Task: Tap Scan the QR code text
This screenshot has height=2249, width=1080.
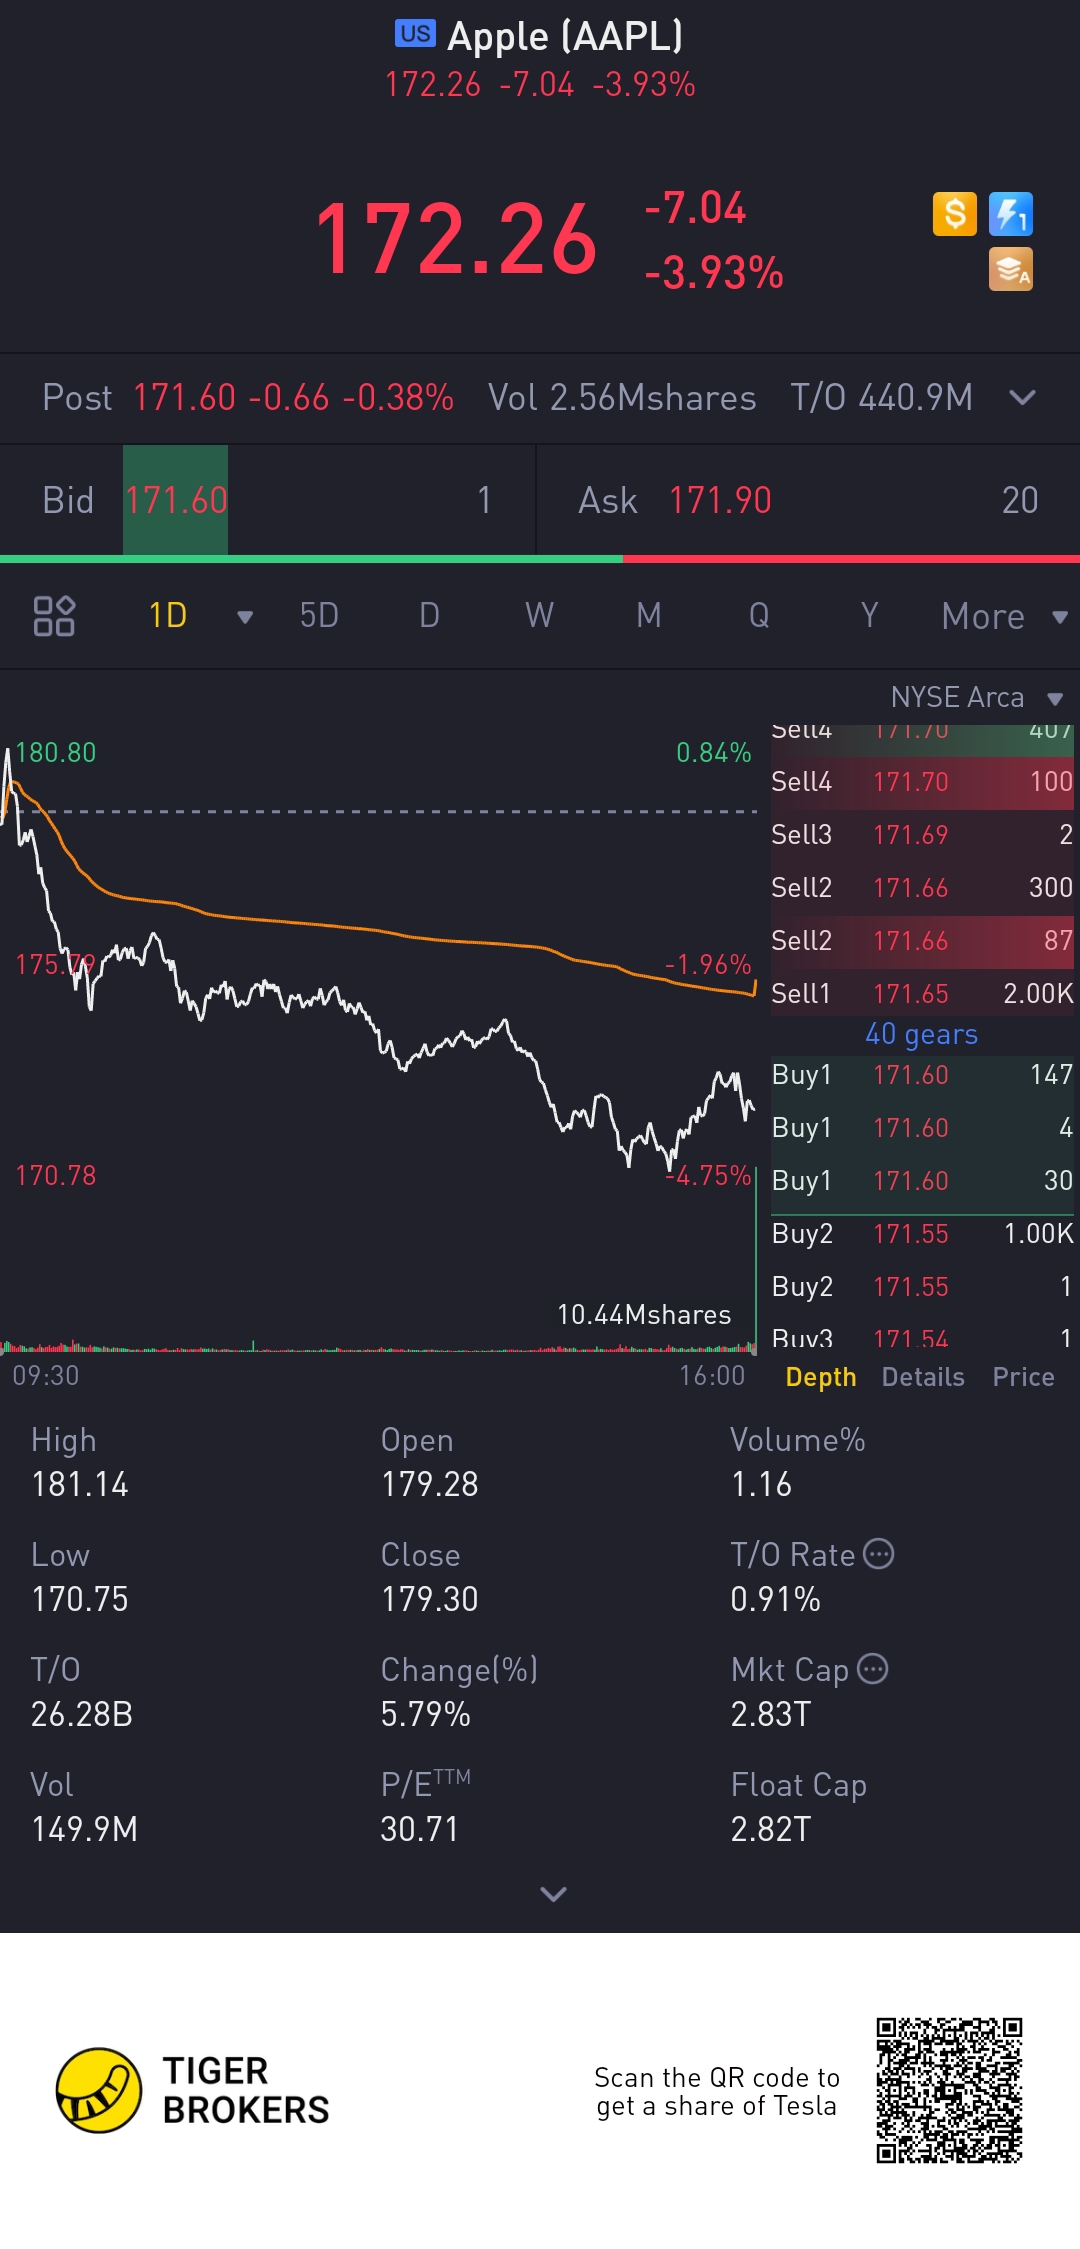Action: tap(717, 2091)
